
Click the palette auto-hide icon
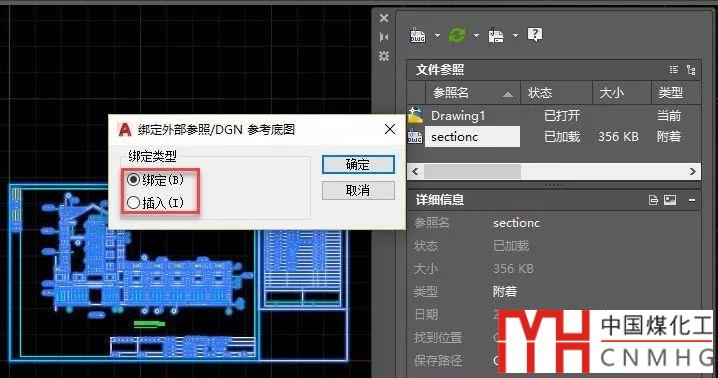[x=384, y=37]
